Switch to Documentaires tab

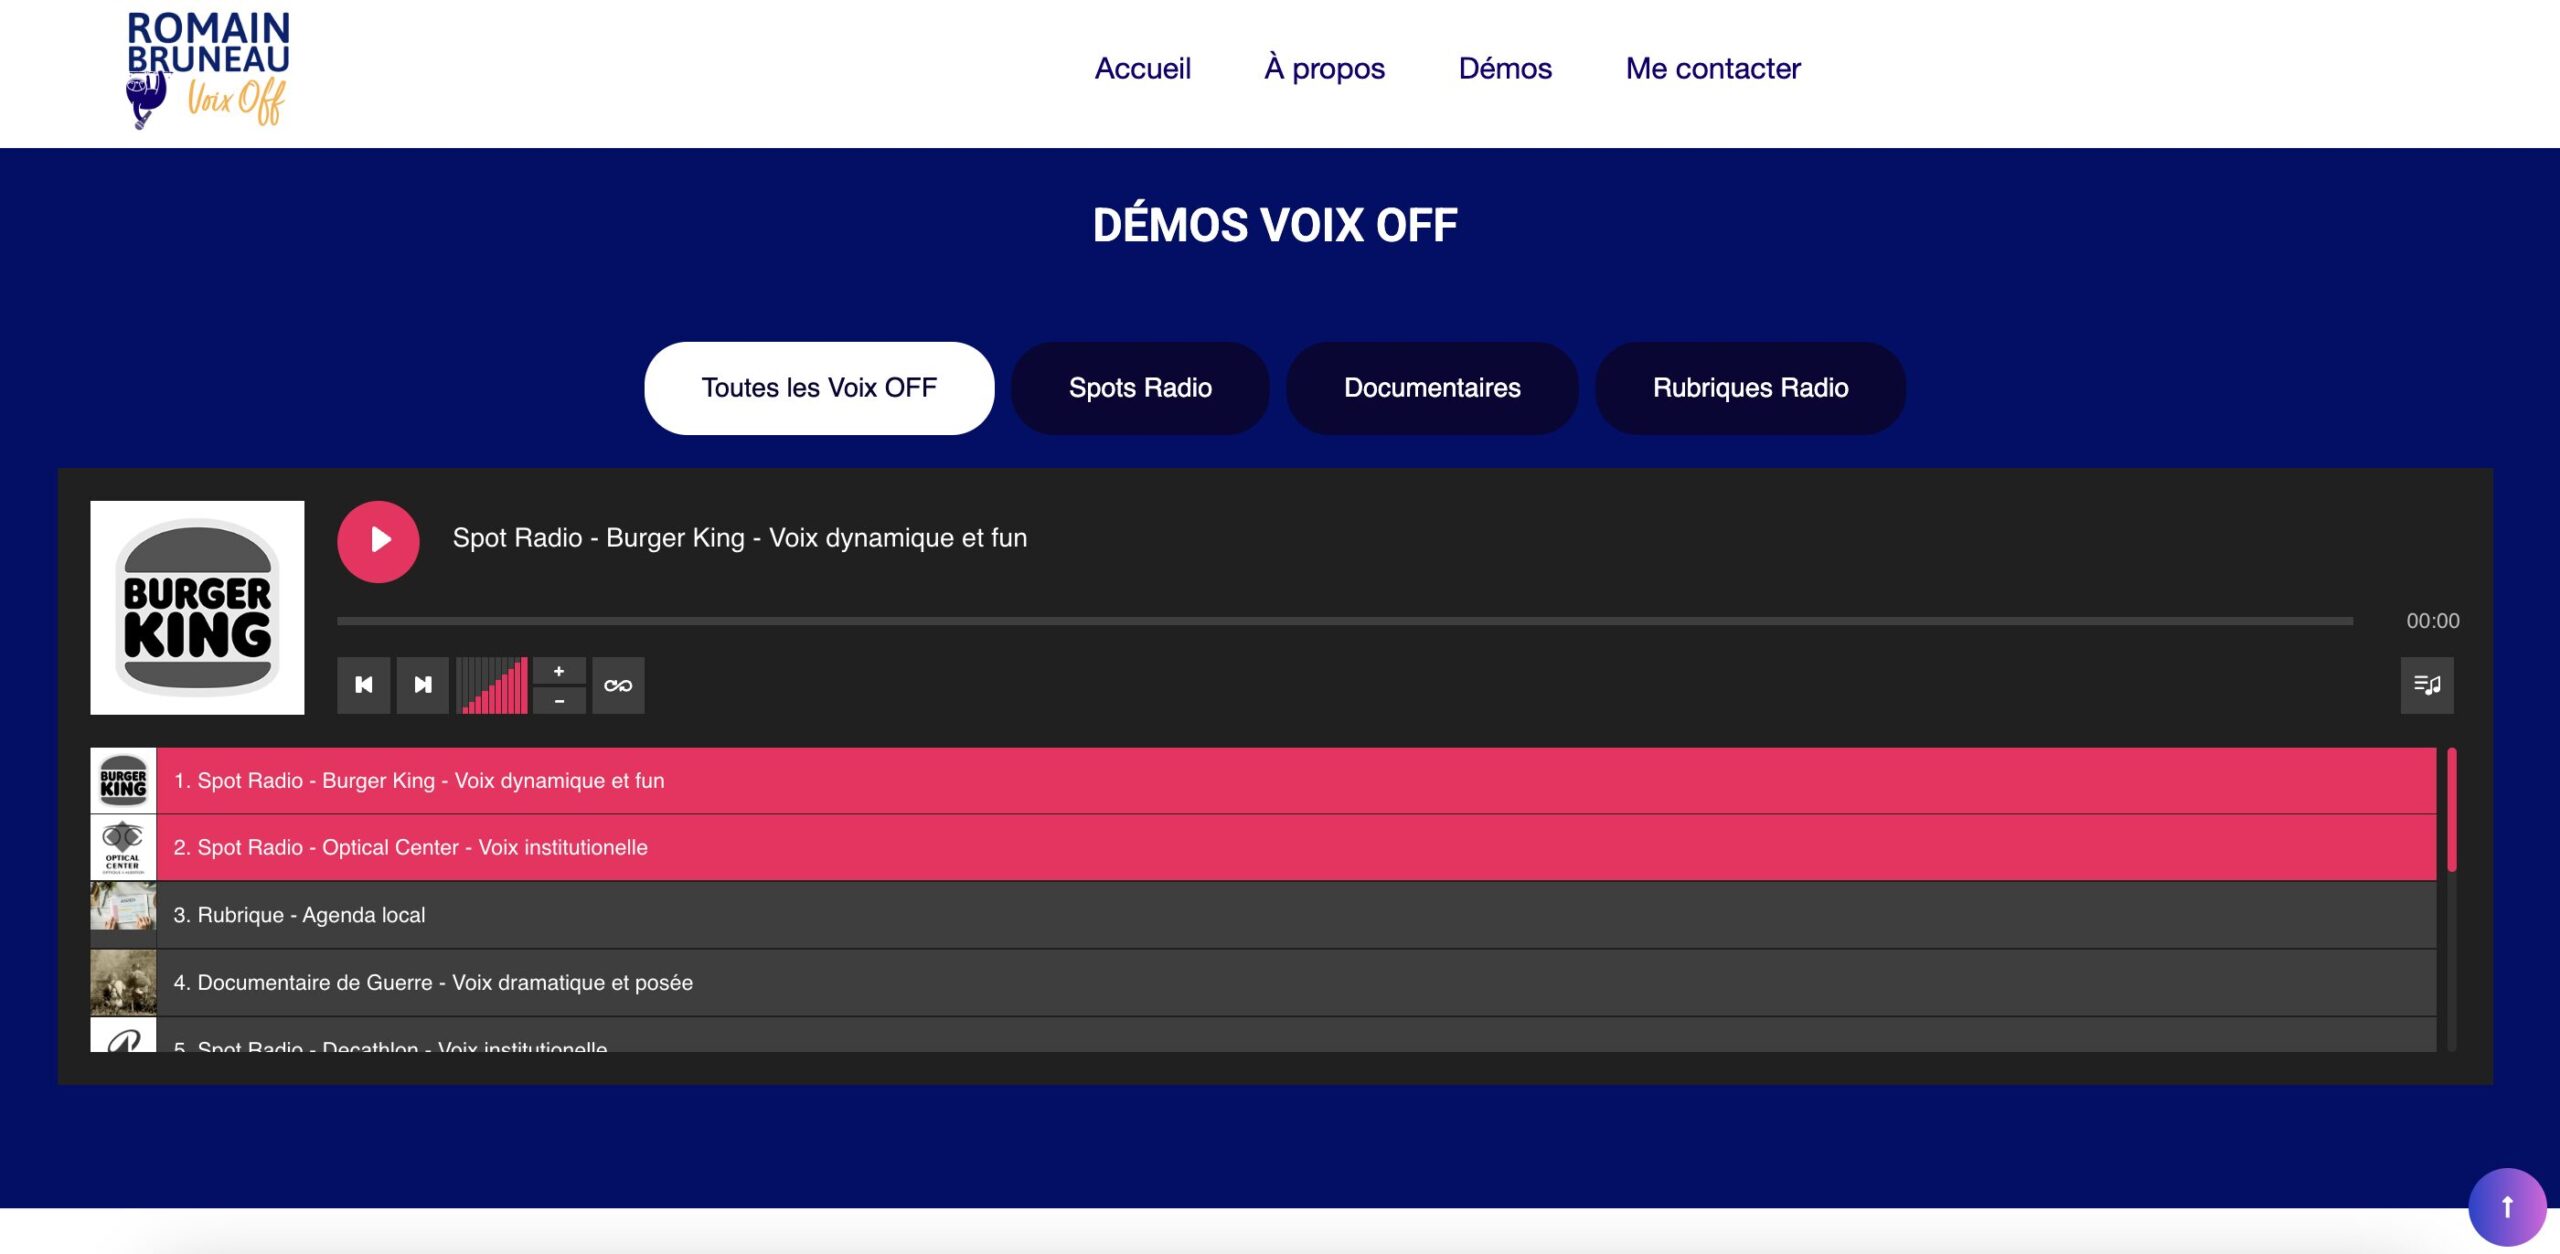pyautogui.click(x=1432, y=388)
